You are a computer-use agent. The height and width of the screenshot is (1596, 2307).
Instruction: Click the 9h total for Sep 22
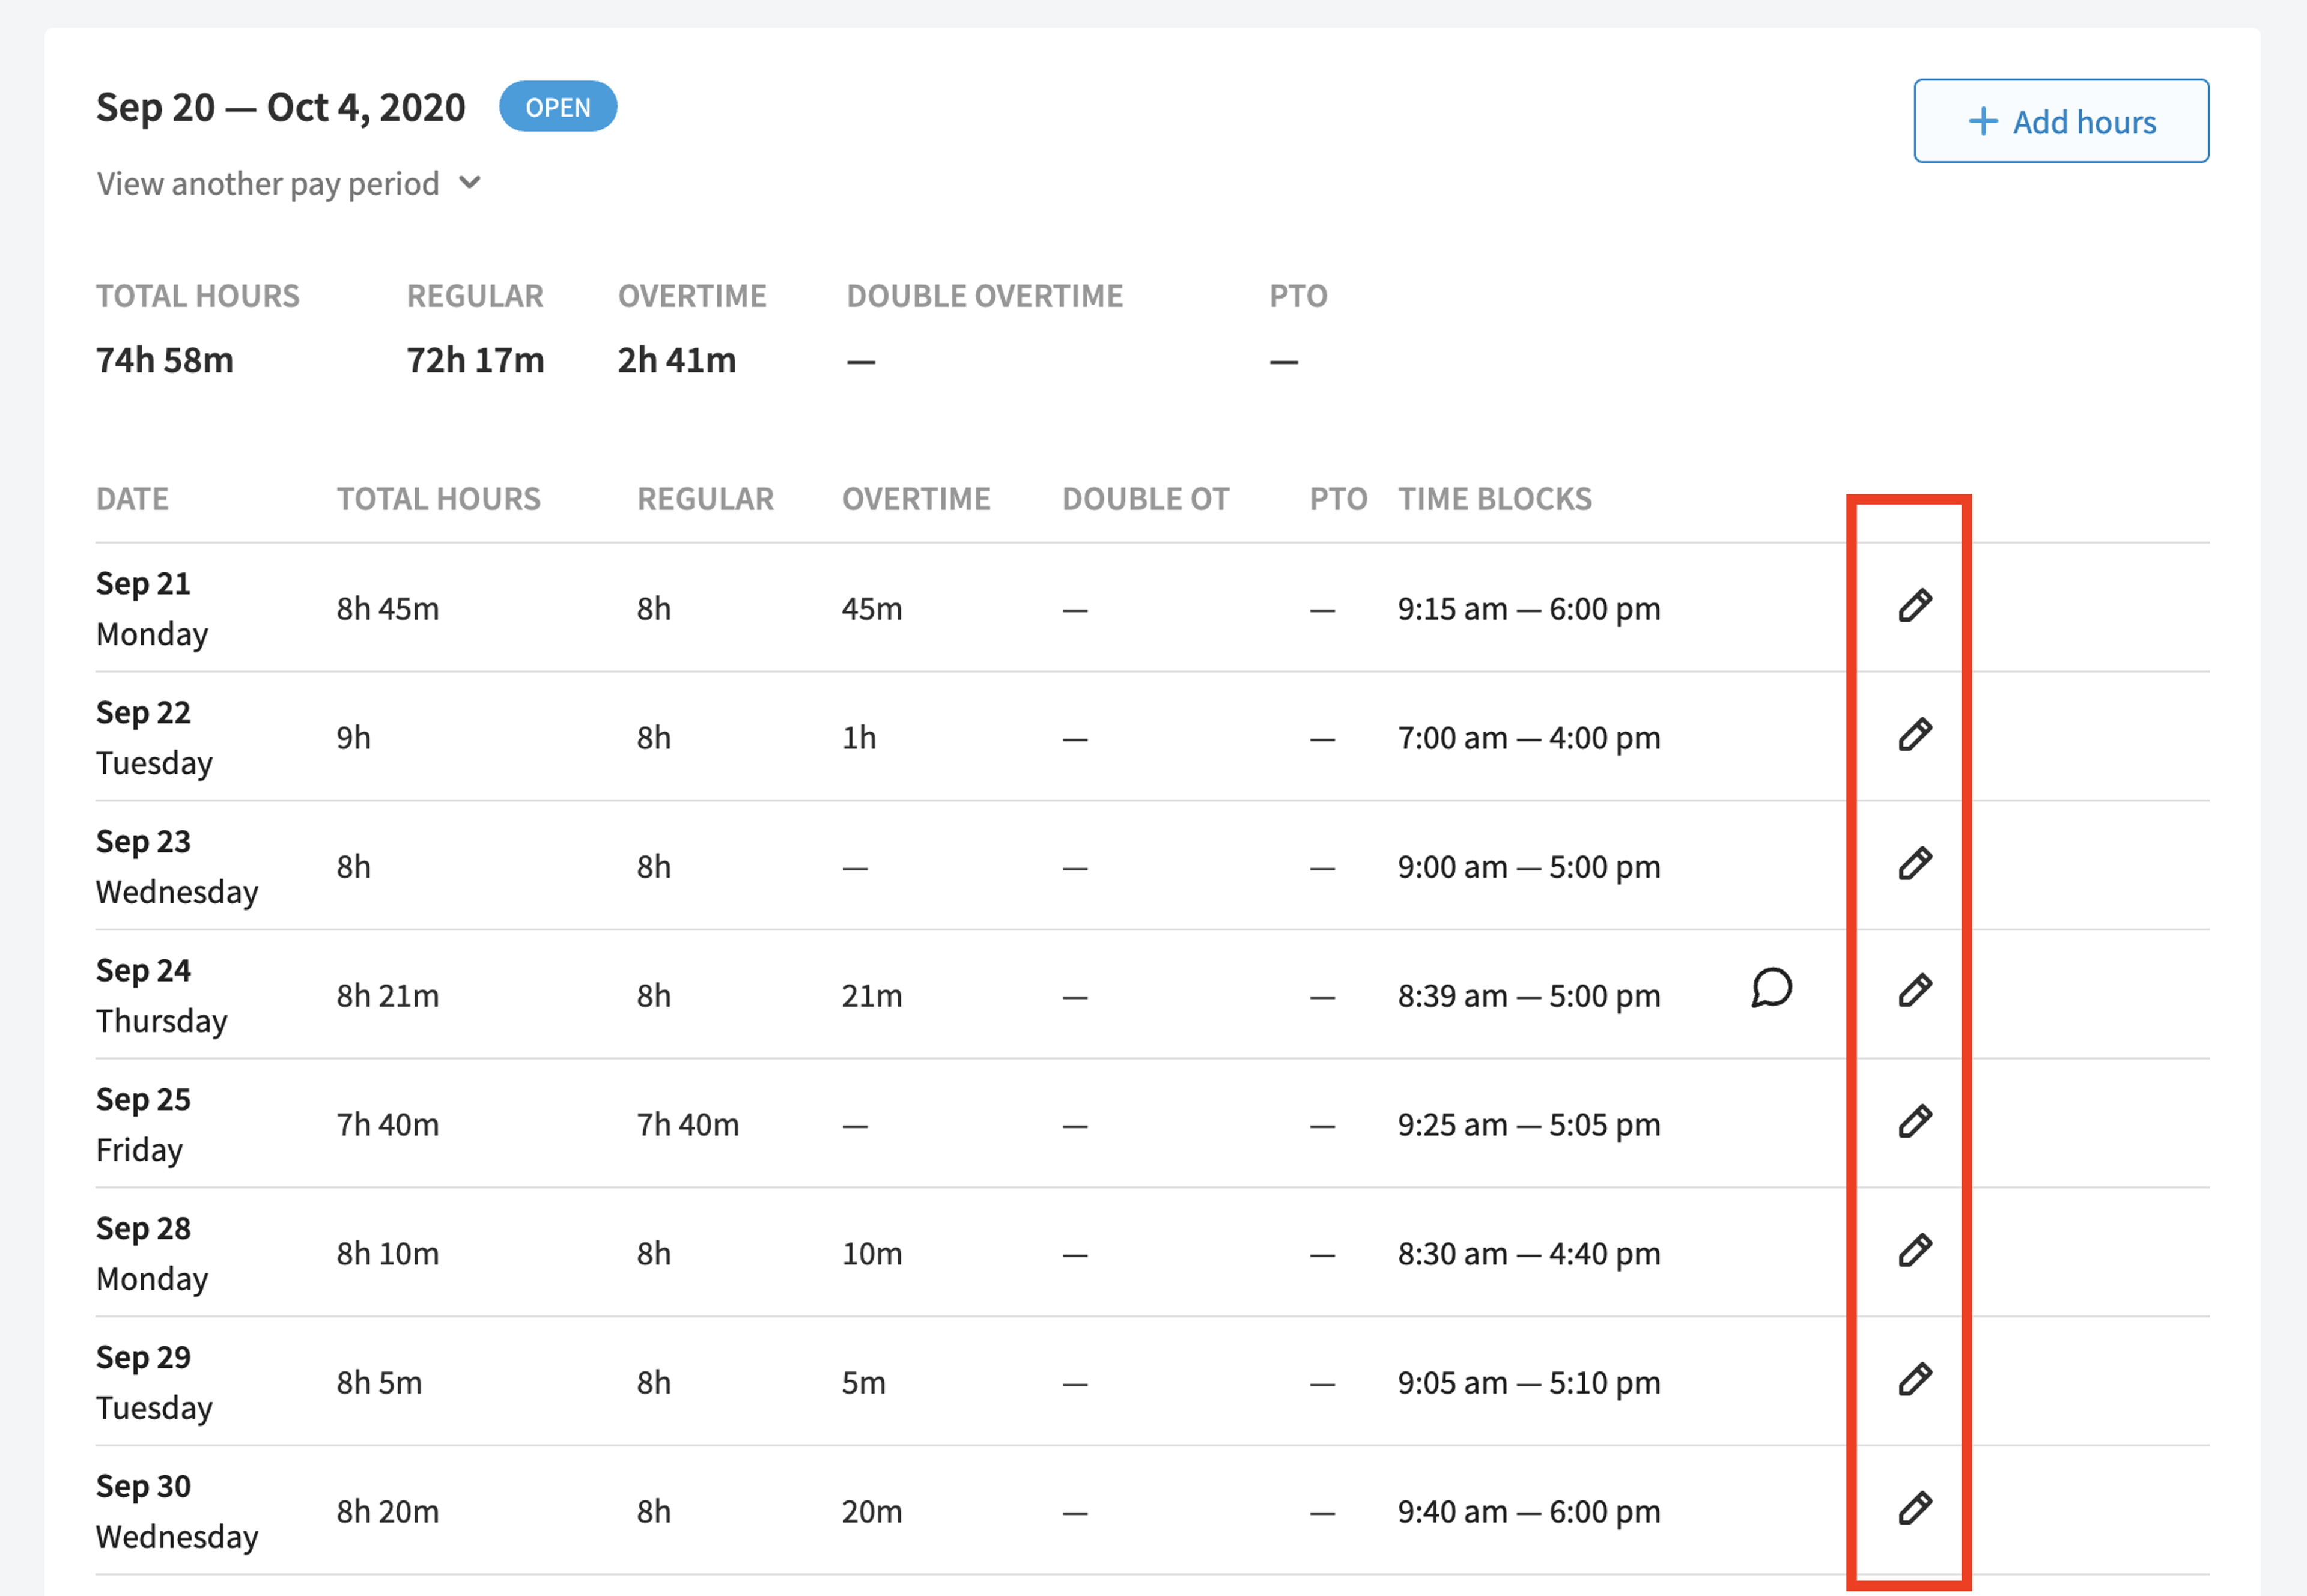point(354,738)
